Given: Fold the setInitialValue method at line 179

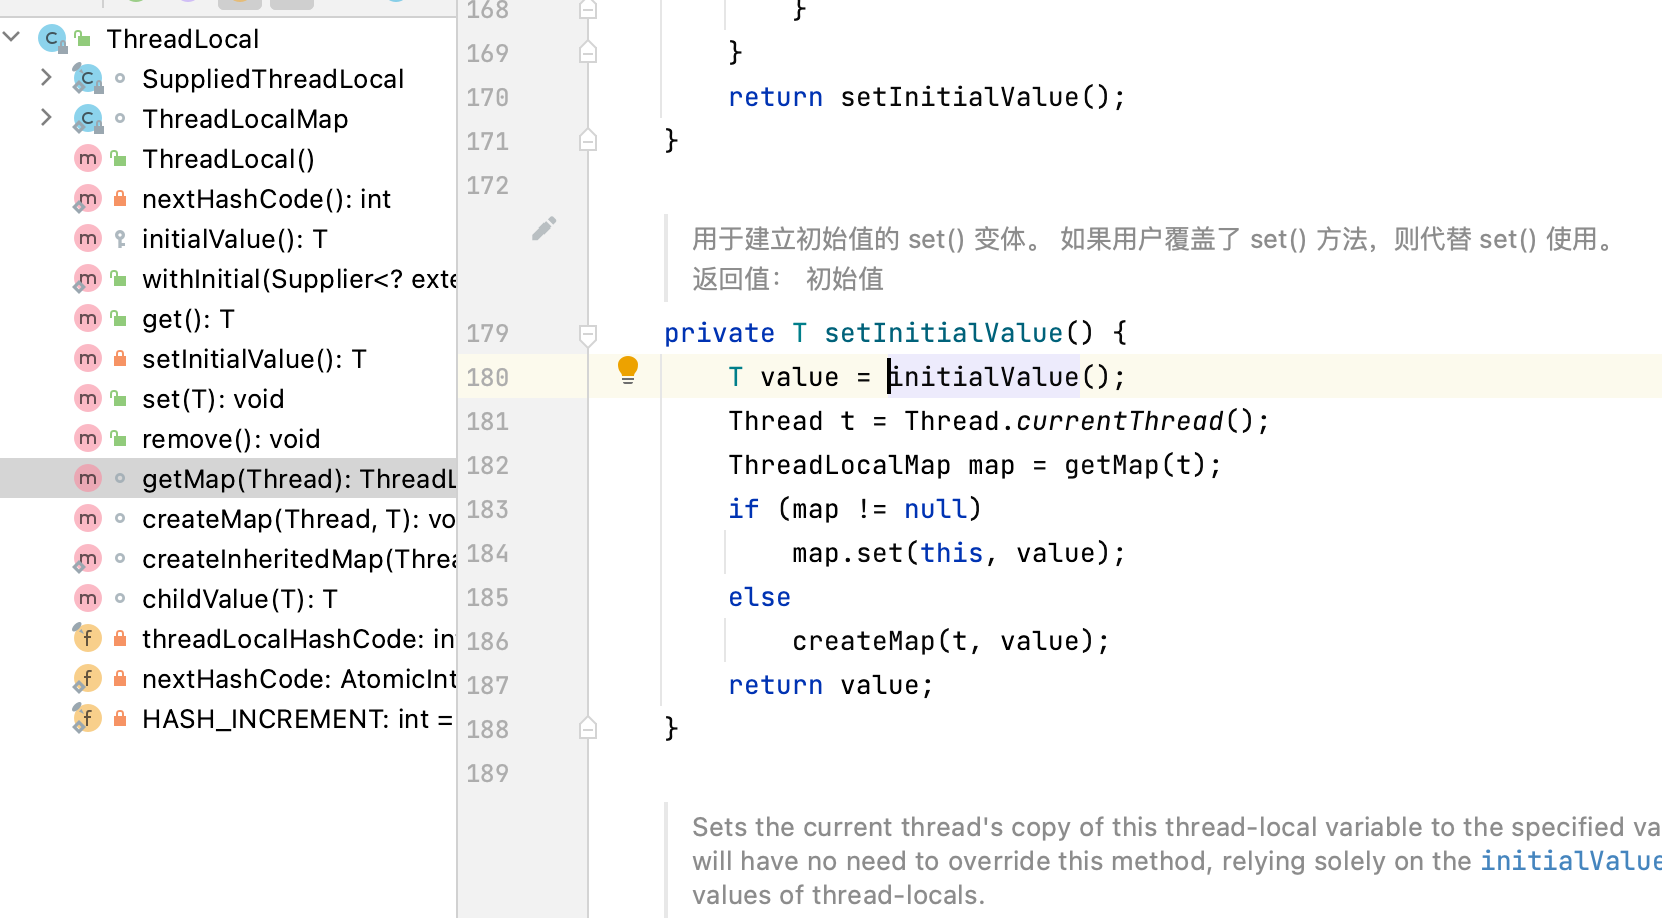Looking at the screenshot, I should point(588,334).
